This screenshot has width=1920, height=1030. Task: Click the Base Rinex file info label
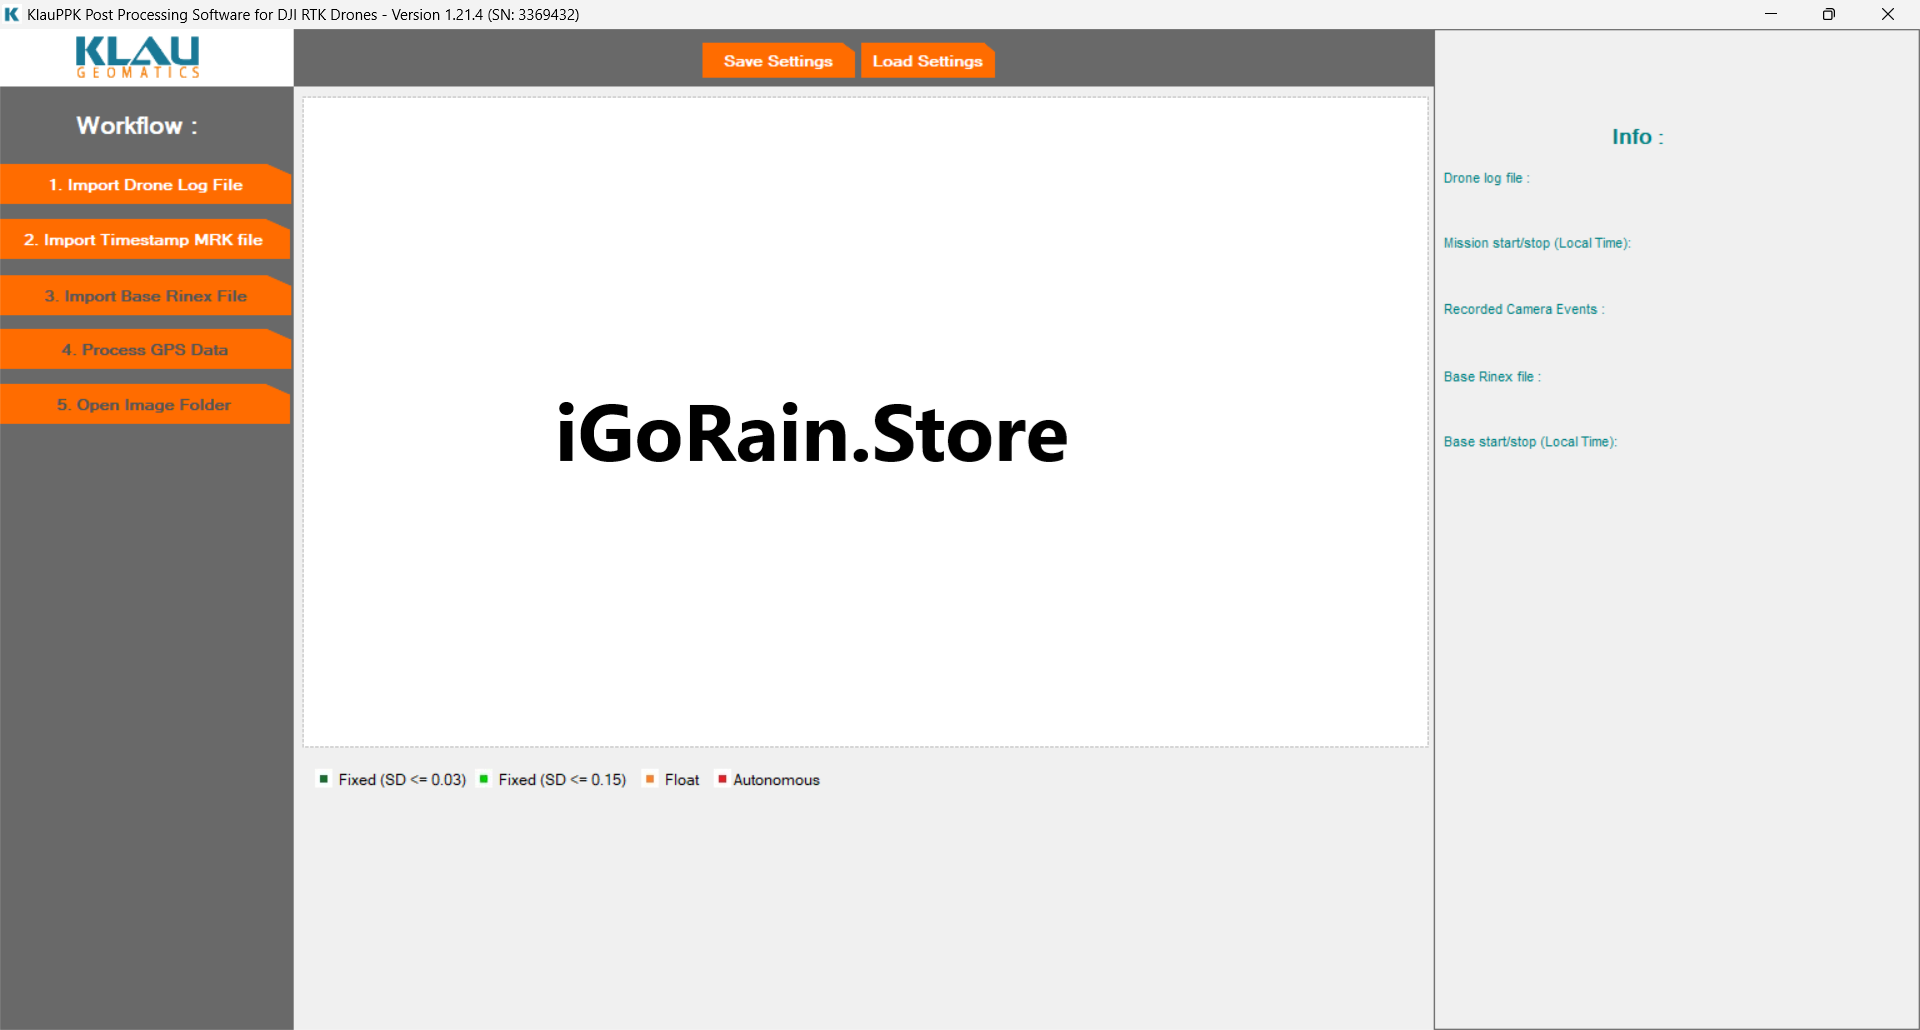(x=1491, y=377)
